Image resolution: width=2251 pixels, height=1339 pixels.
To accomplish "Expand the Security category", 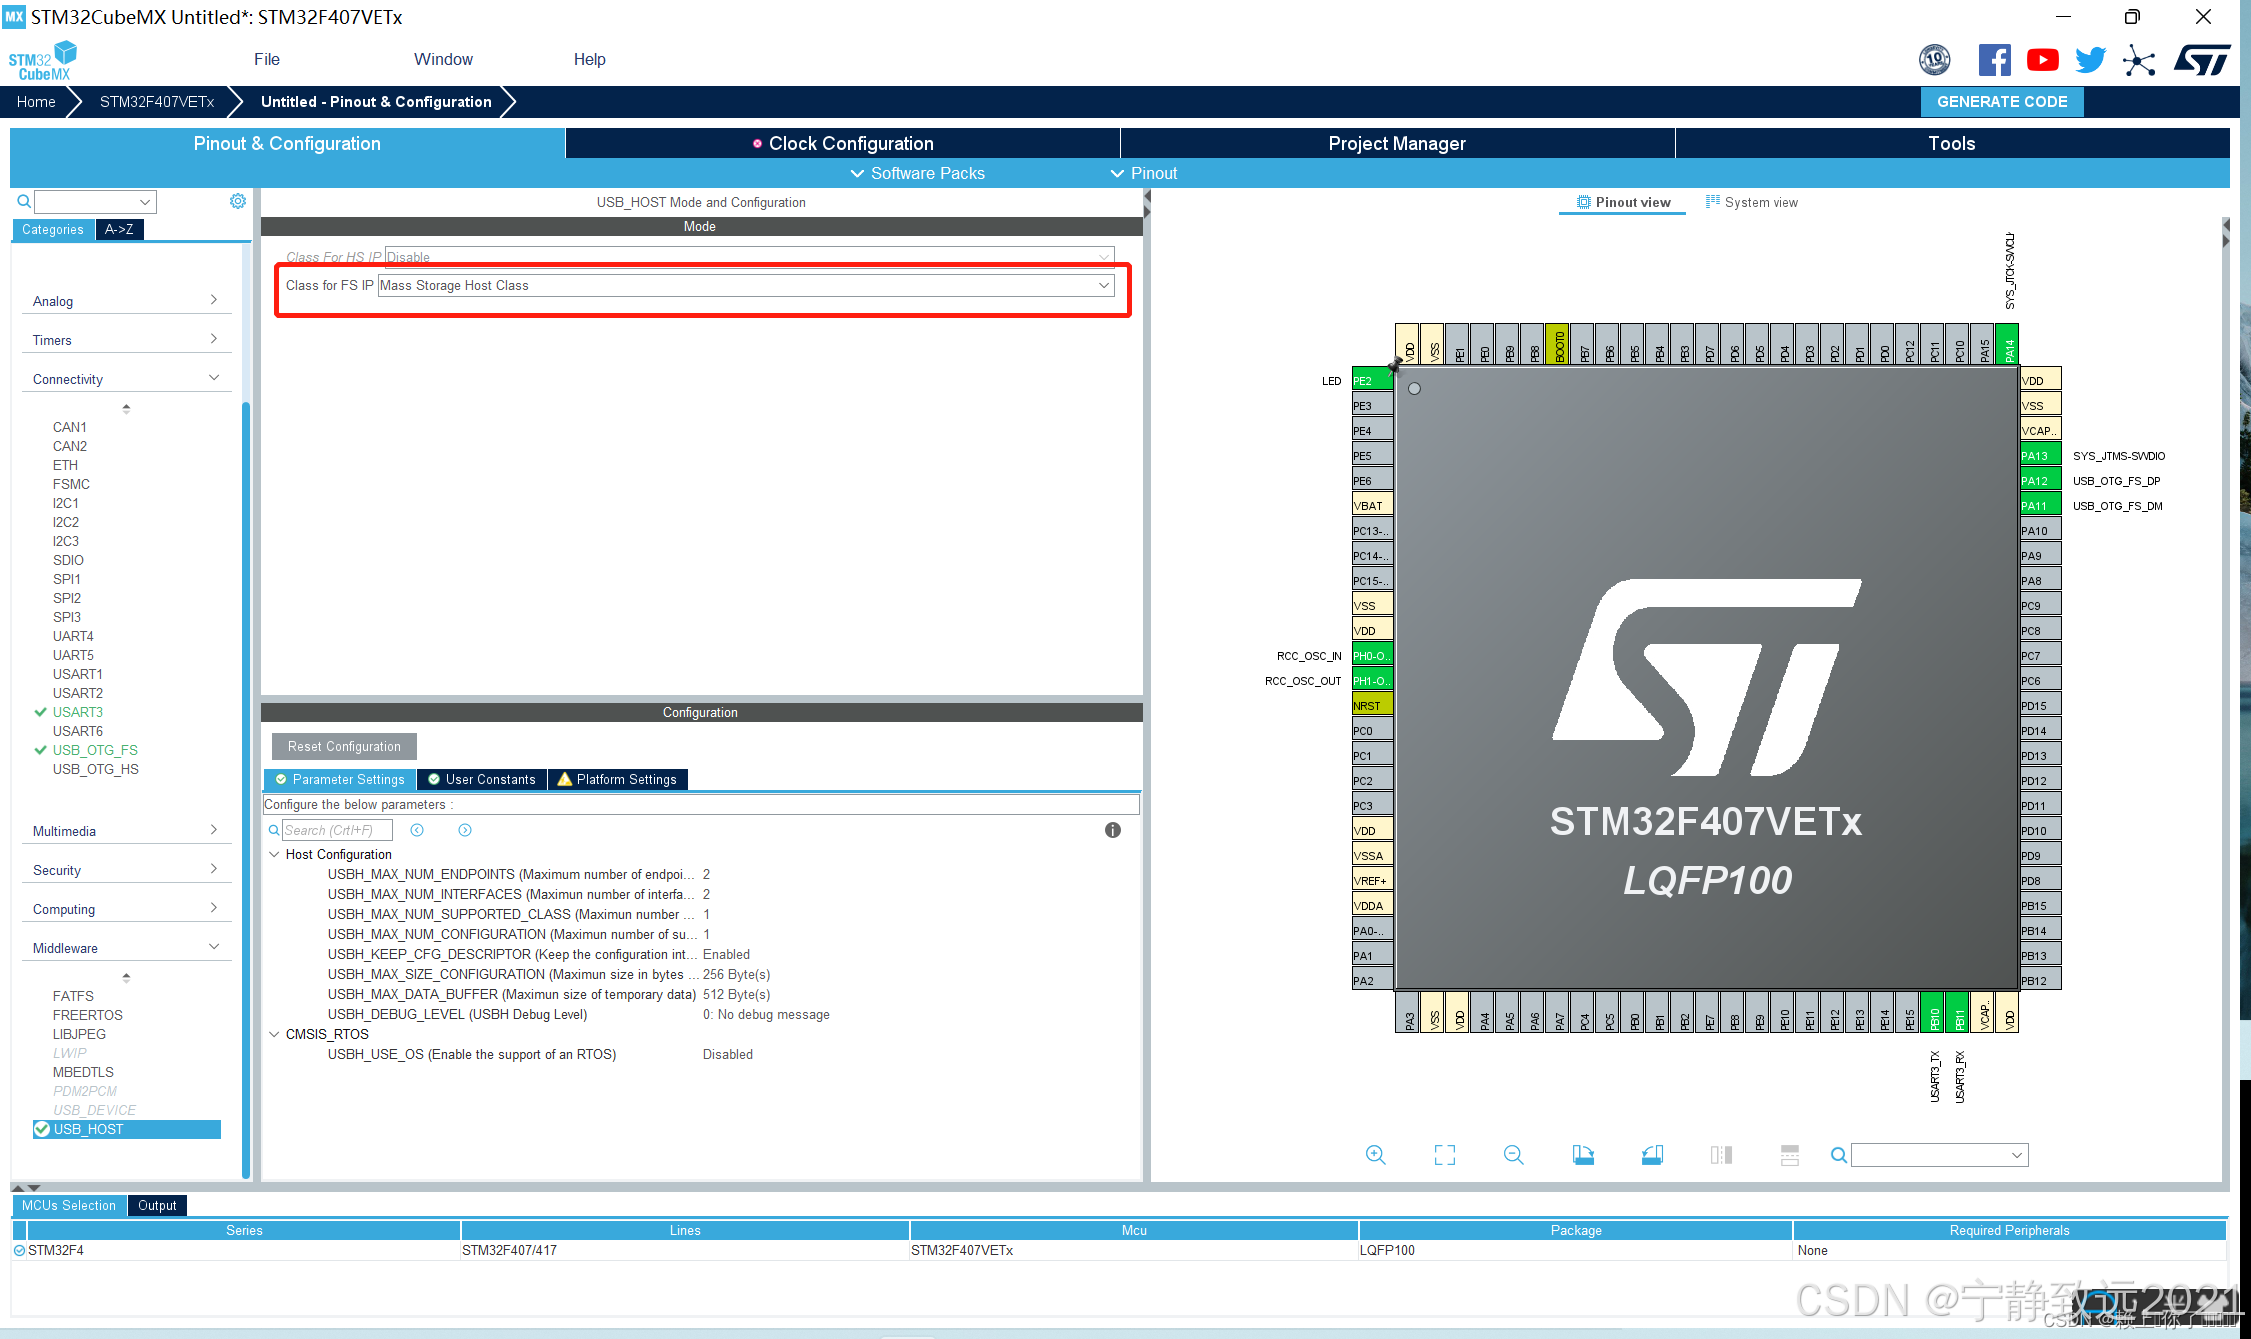I will [x=126, y=870].
